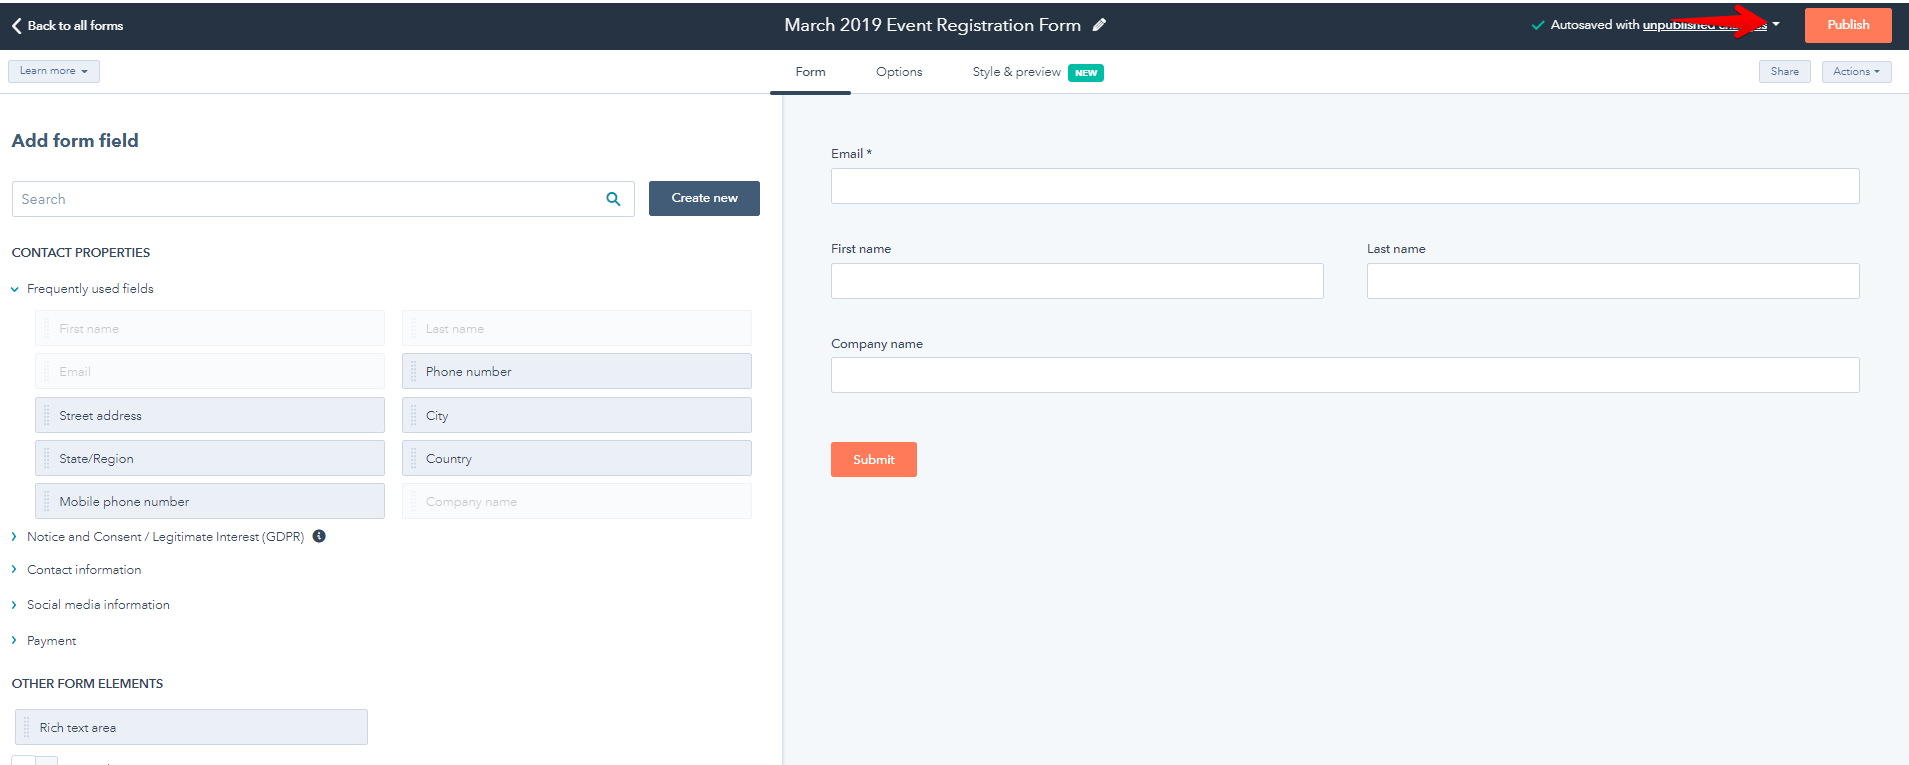Image resolution: width=1909 pixels, height=765 pixels.
Task: Click the search magnifier icon
Action: (613, 199)
